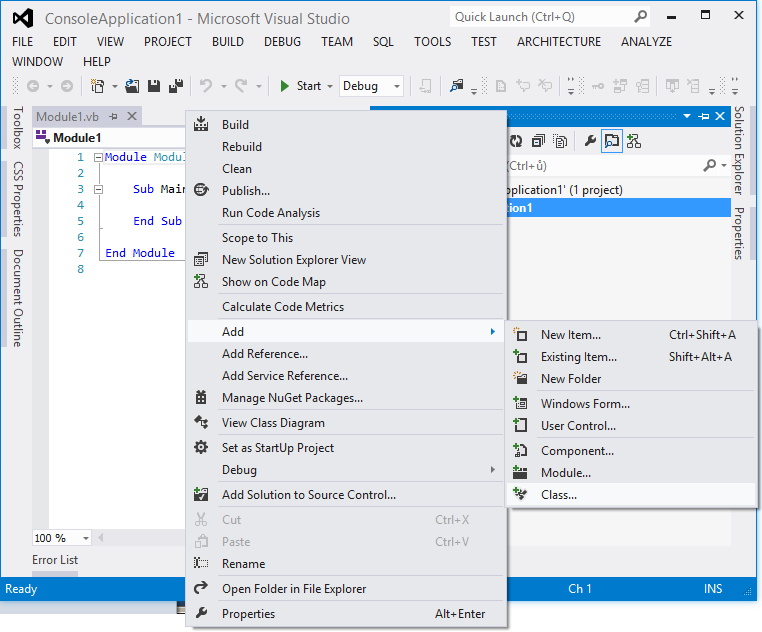Open the 100 % zoom level dropdown

(x=85, y=538)
